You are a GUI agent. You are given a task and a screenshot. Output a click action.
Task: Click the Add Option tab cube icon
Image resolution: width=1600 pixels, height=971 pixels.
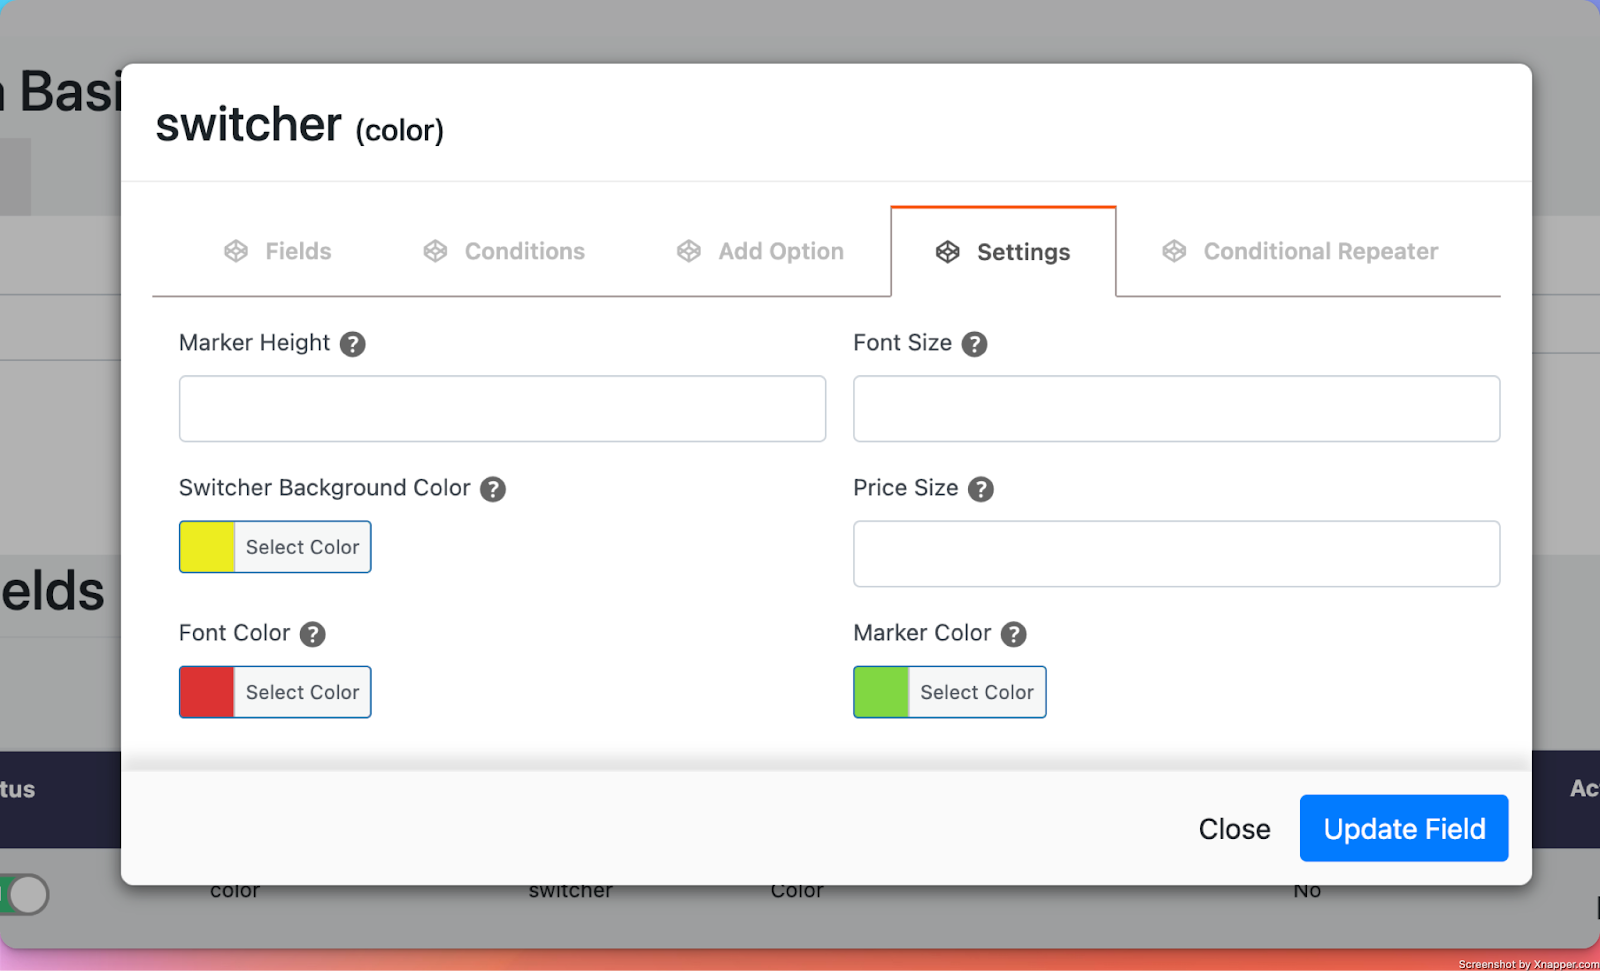[x=689, y=251]
